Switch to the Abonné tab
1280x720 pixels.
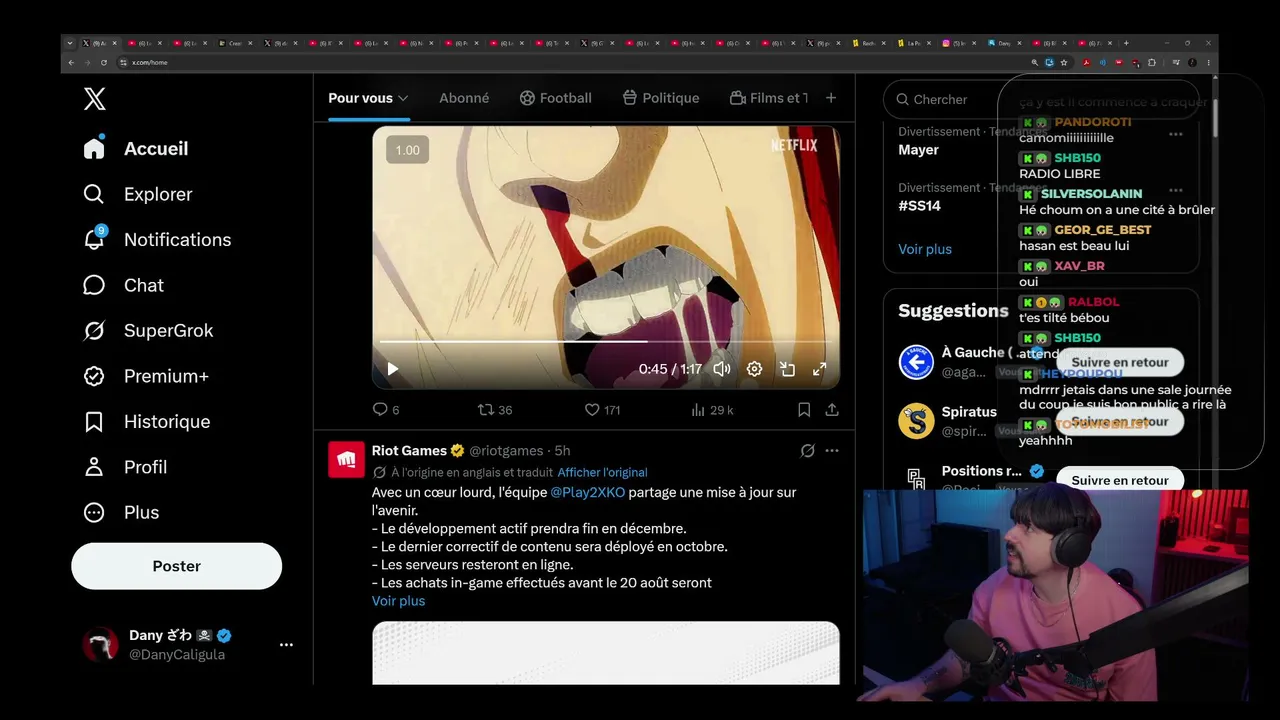click(464, 98)
